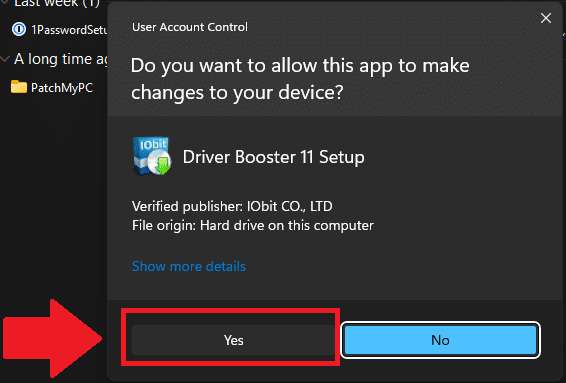Click Yes to allow Driver Booster Setup

233,340
